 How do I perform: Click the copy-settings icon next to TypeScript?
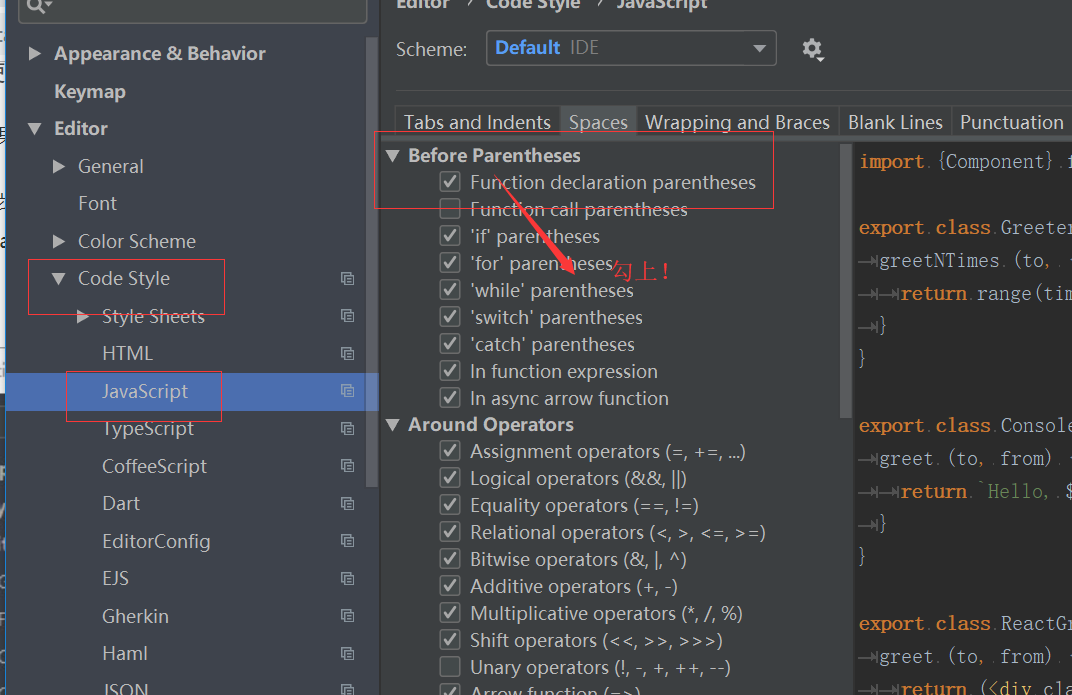pos(347,428)
